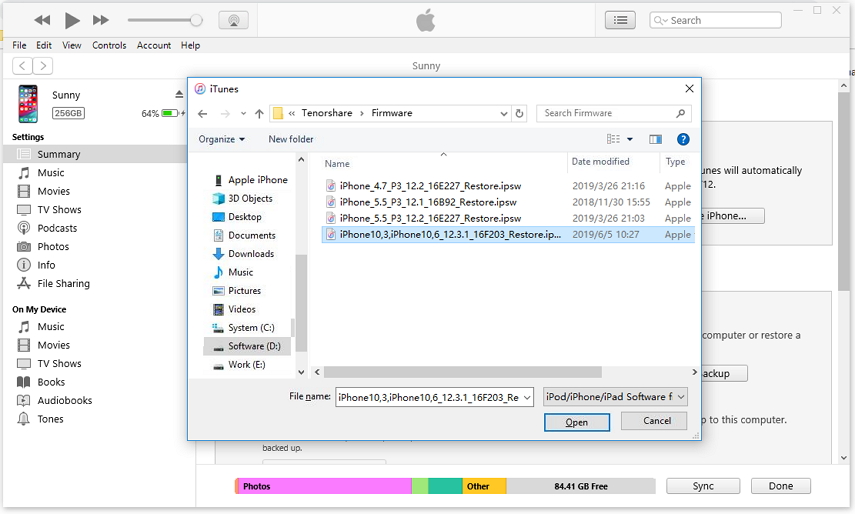Click the Open button

click(577, 422)
